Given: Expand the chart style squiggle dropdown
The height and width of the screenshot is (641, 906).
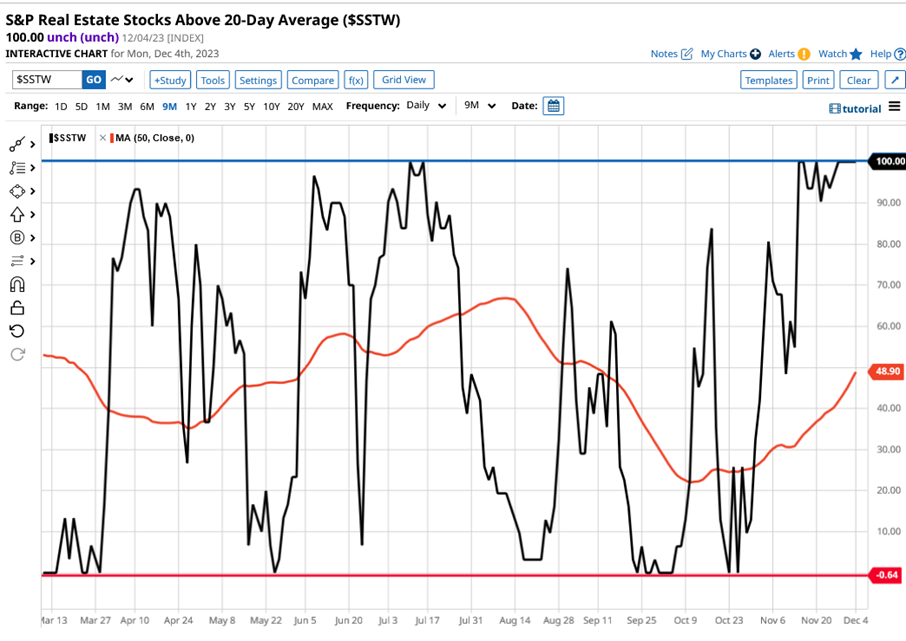Looking at the screenshot, I should [121, 79].
